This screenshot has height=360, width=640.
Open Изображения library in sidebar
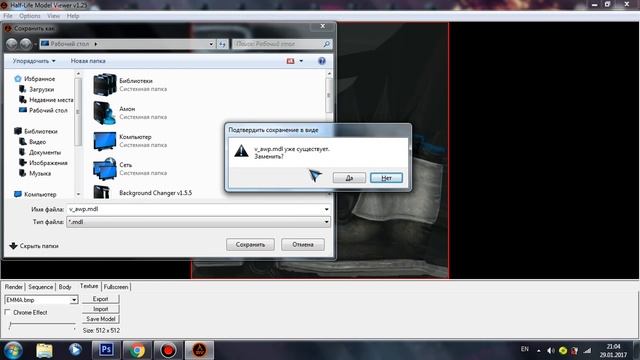tap(48, 163)
